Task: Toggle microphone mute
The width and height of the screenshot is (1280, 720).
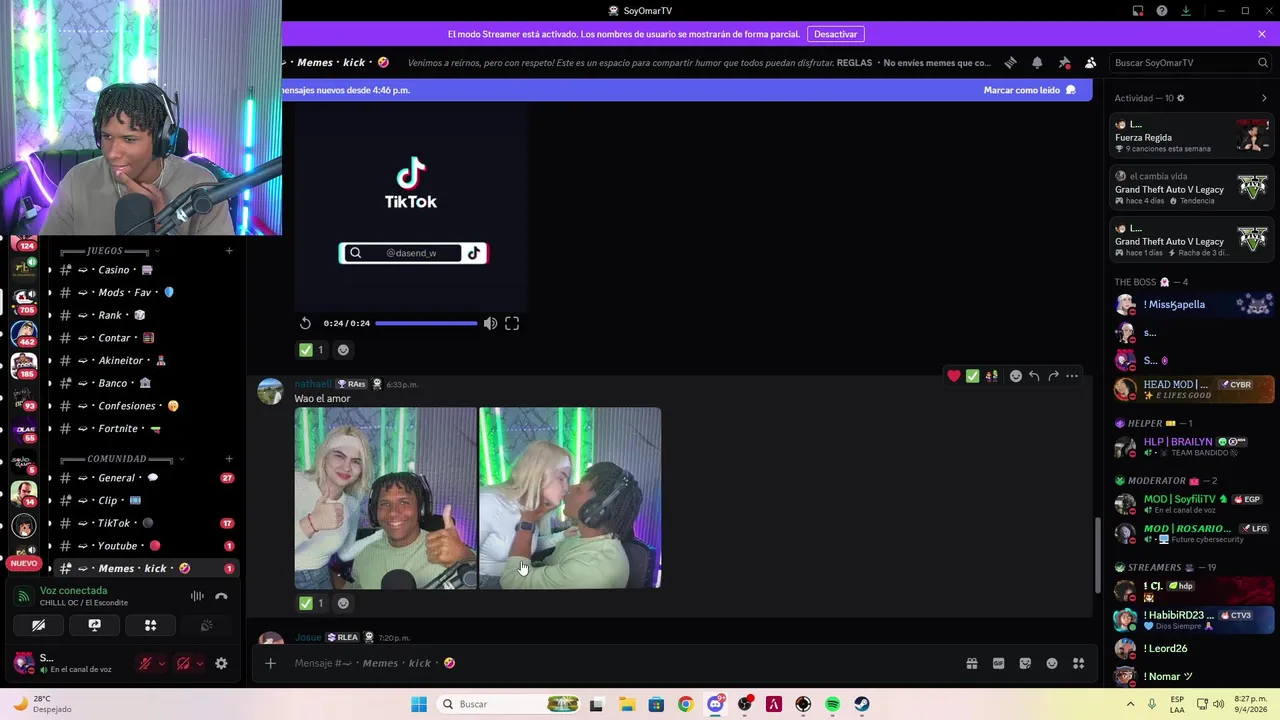Action: tap(145, 663)
